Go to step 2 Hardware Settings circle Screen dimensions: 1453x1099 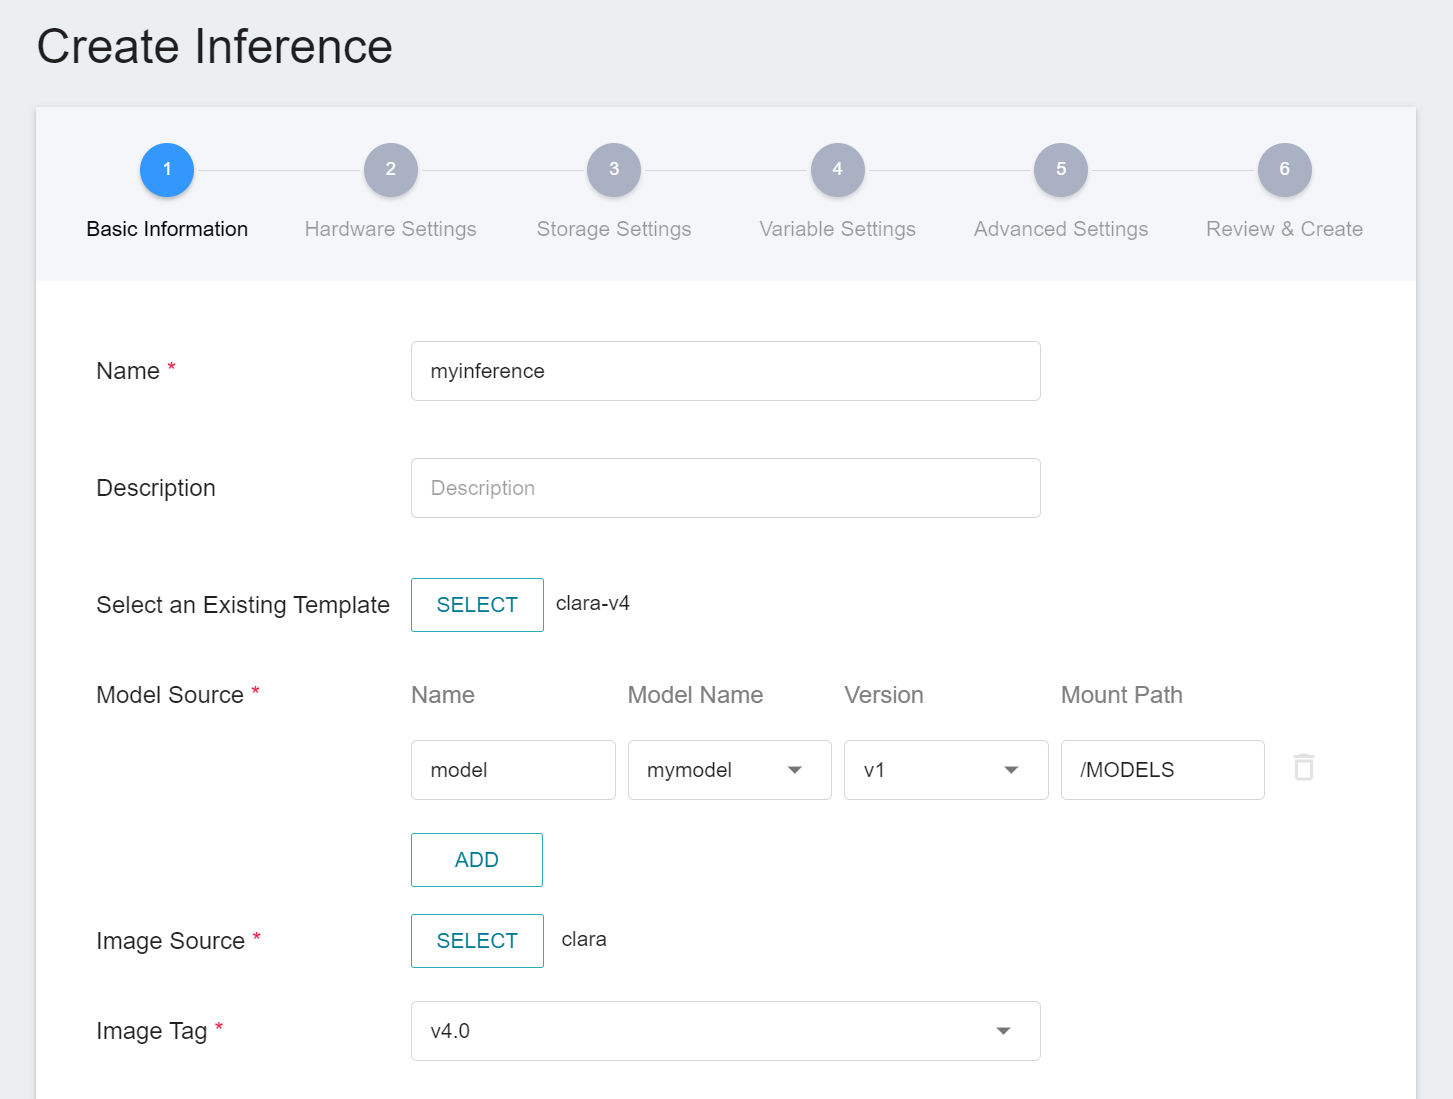click(390, 170)
